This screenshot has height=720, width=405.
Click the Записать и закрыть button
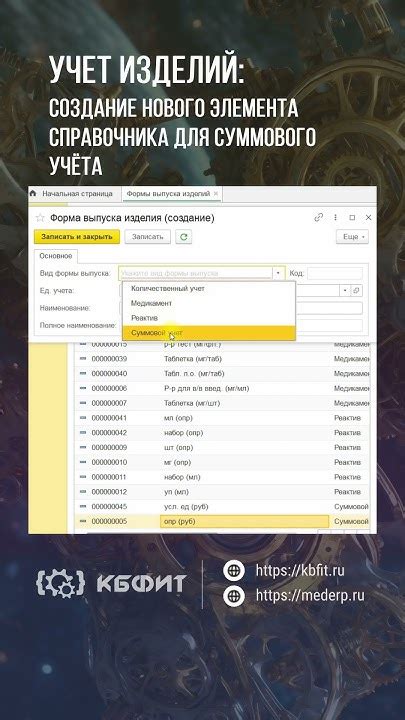pos(77,237)
